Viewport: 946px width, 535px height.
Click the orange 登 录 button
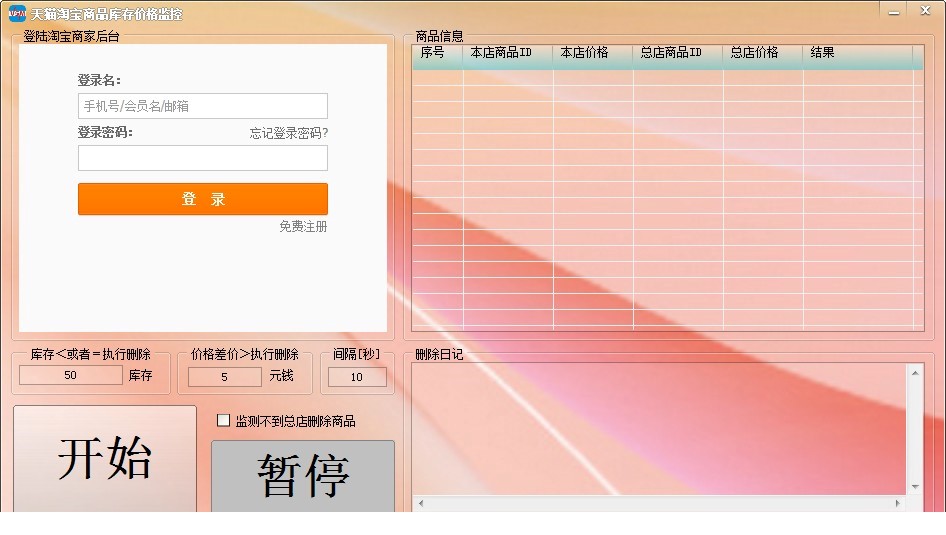click(x=203, y=199)
